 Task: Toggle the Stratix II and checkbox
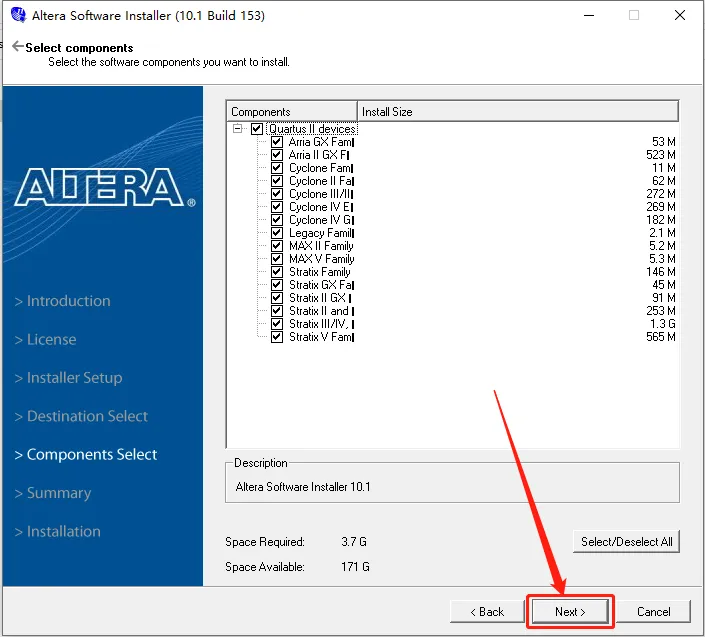coord(277,312)
